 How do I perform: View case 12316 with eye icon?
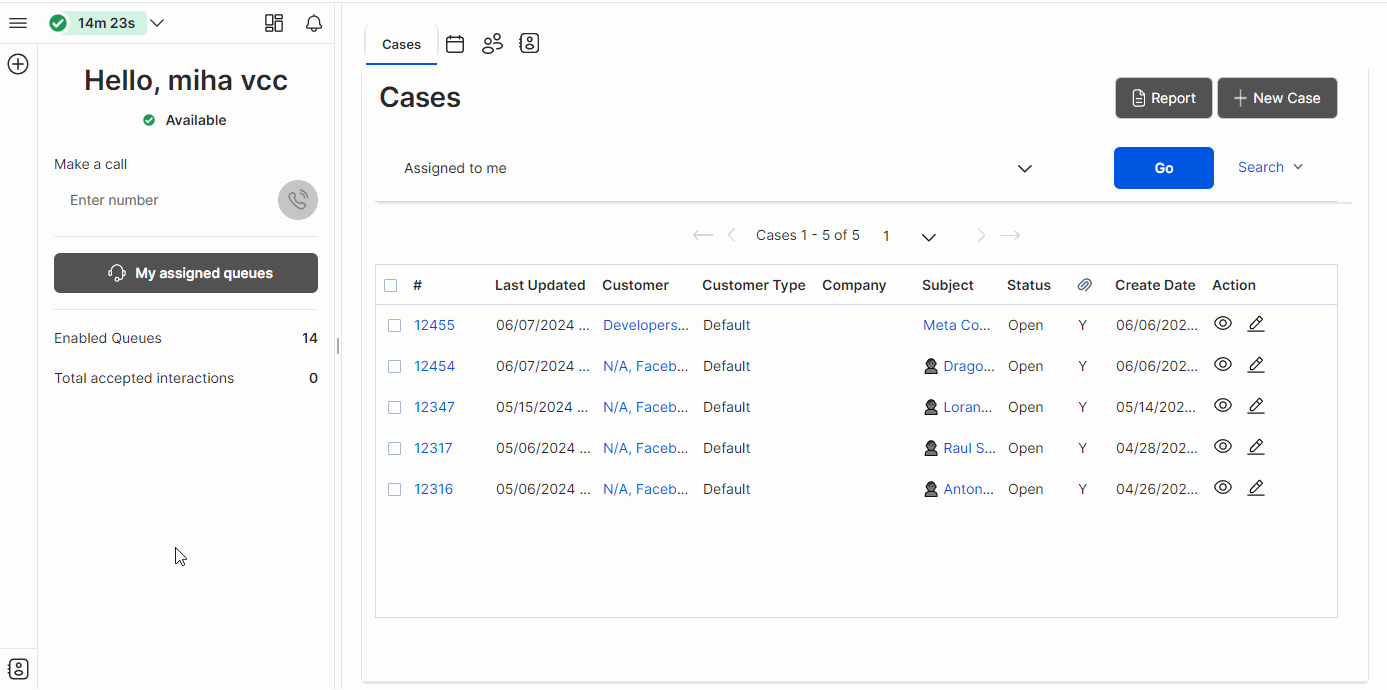1223,488
